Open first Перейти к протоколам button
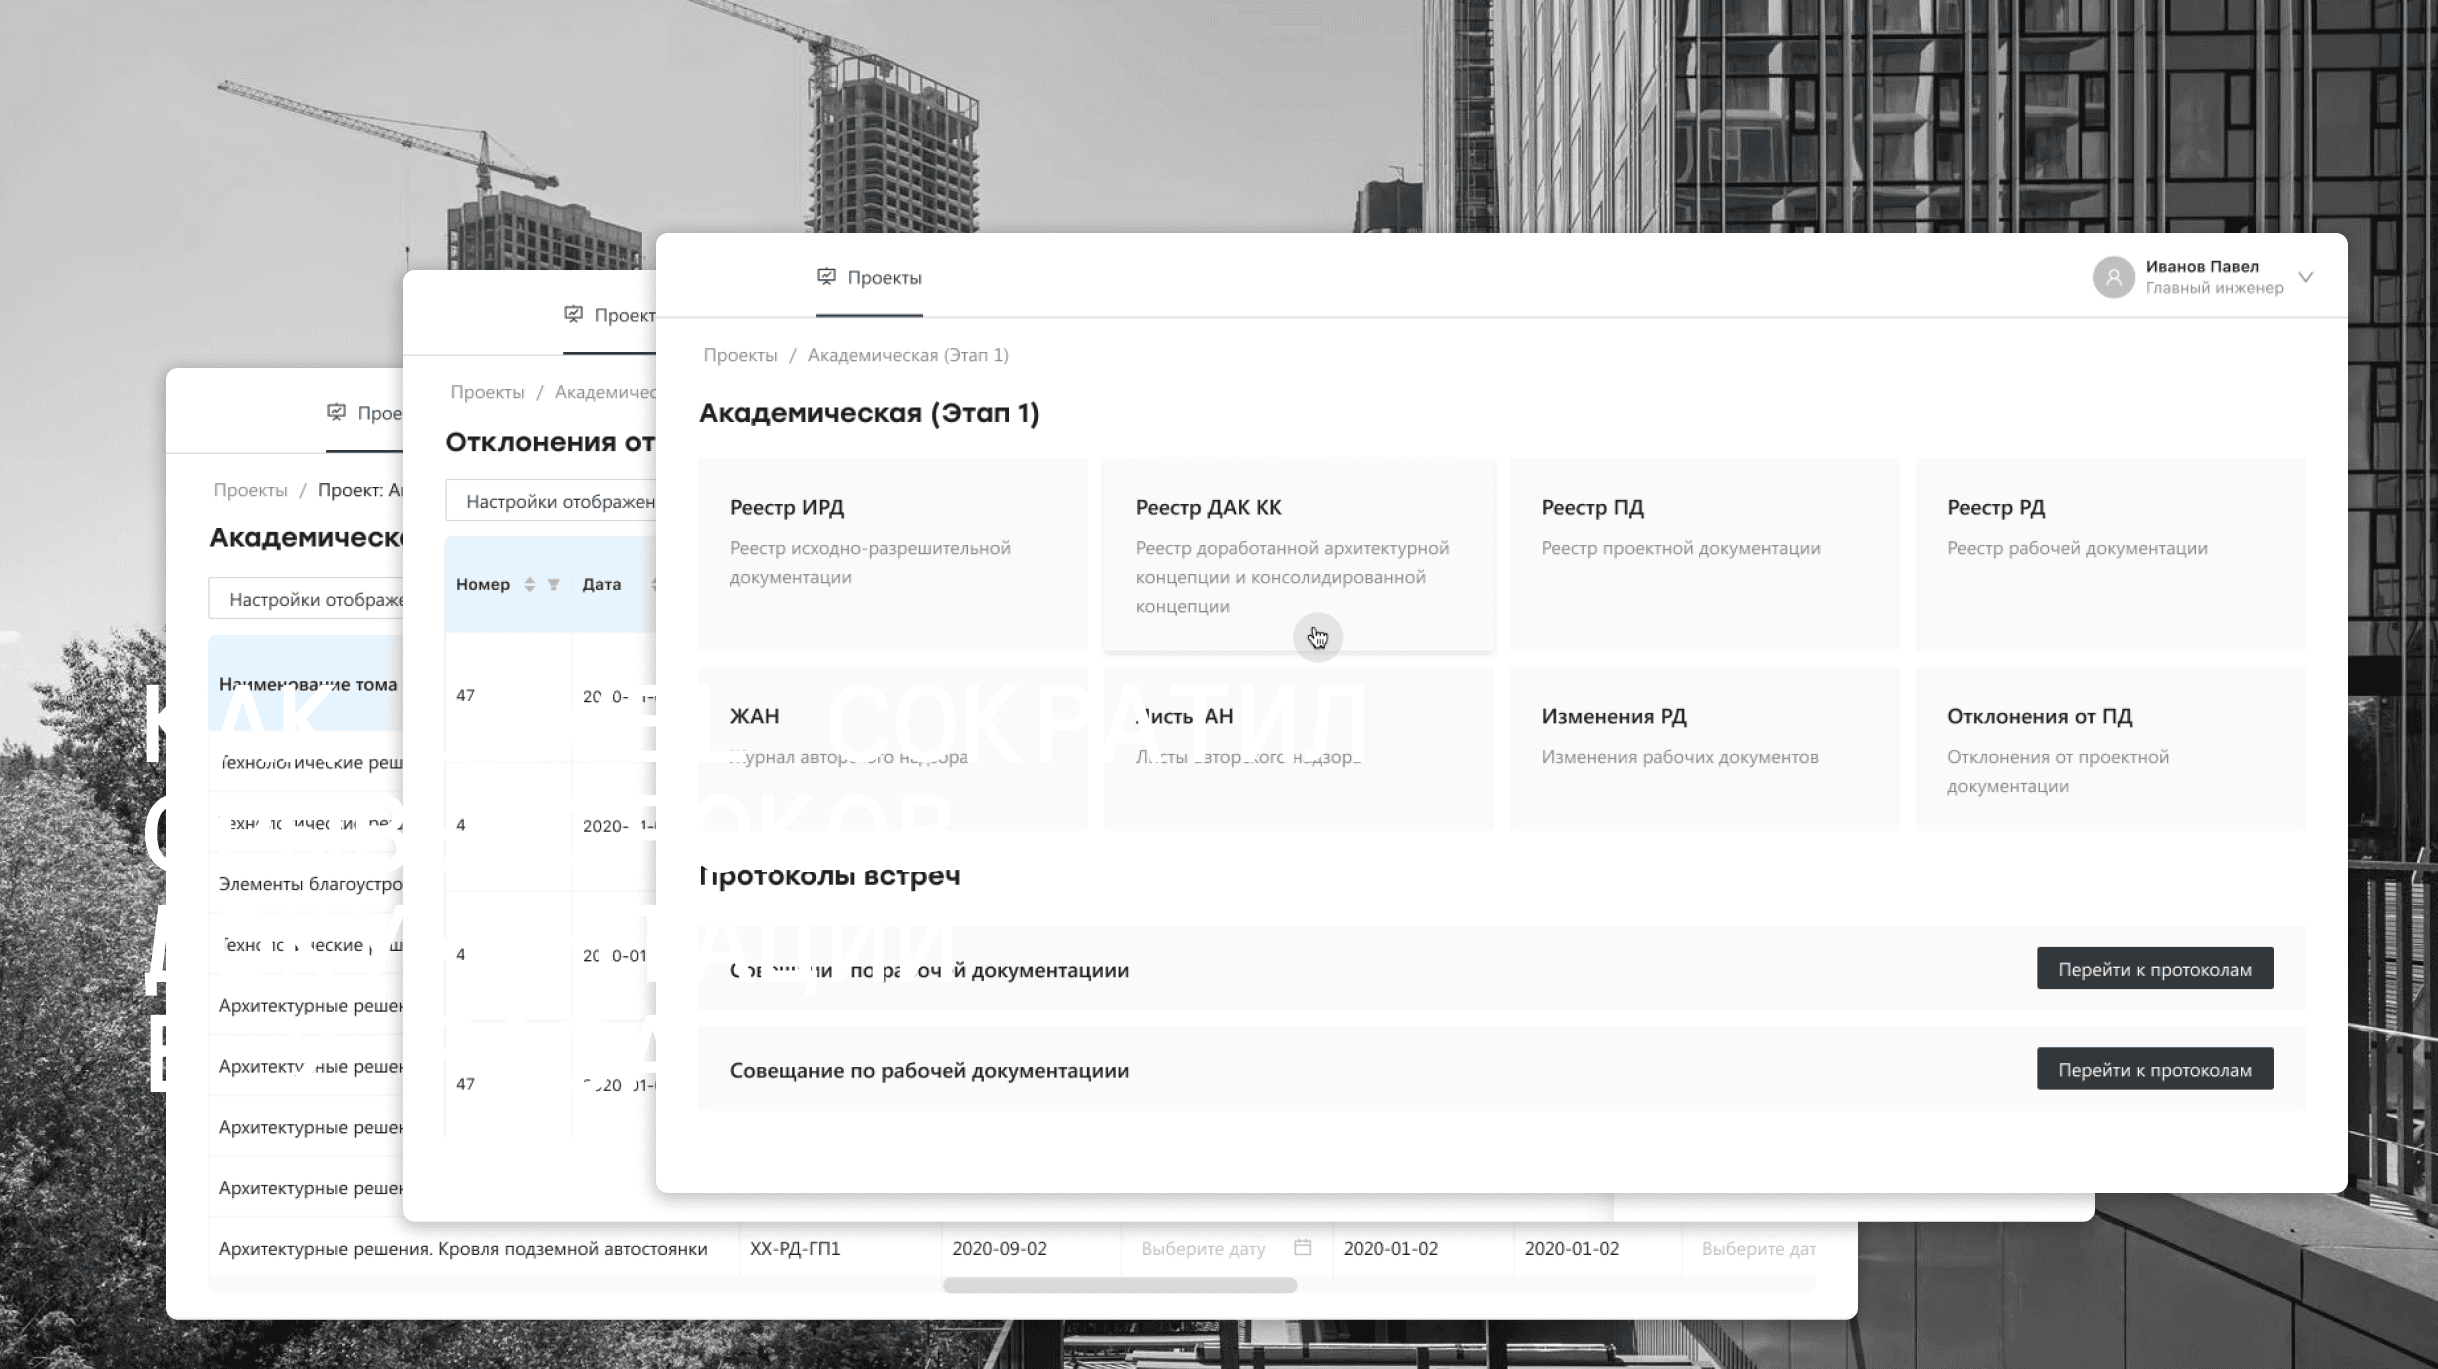The height and width of the screenshot is (1369, 2438). 2154,969
